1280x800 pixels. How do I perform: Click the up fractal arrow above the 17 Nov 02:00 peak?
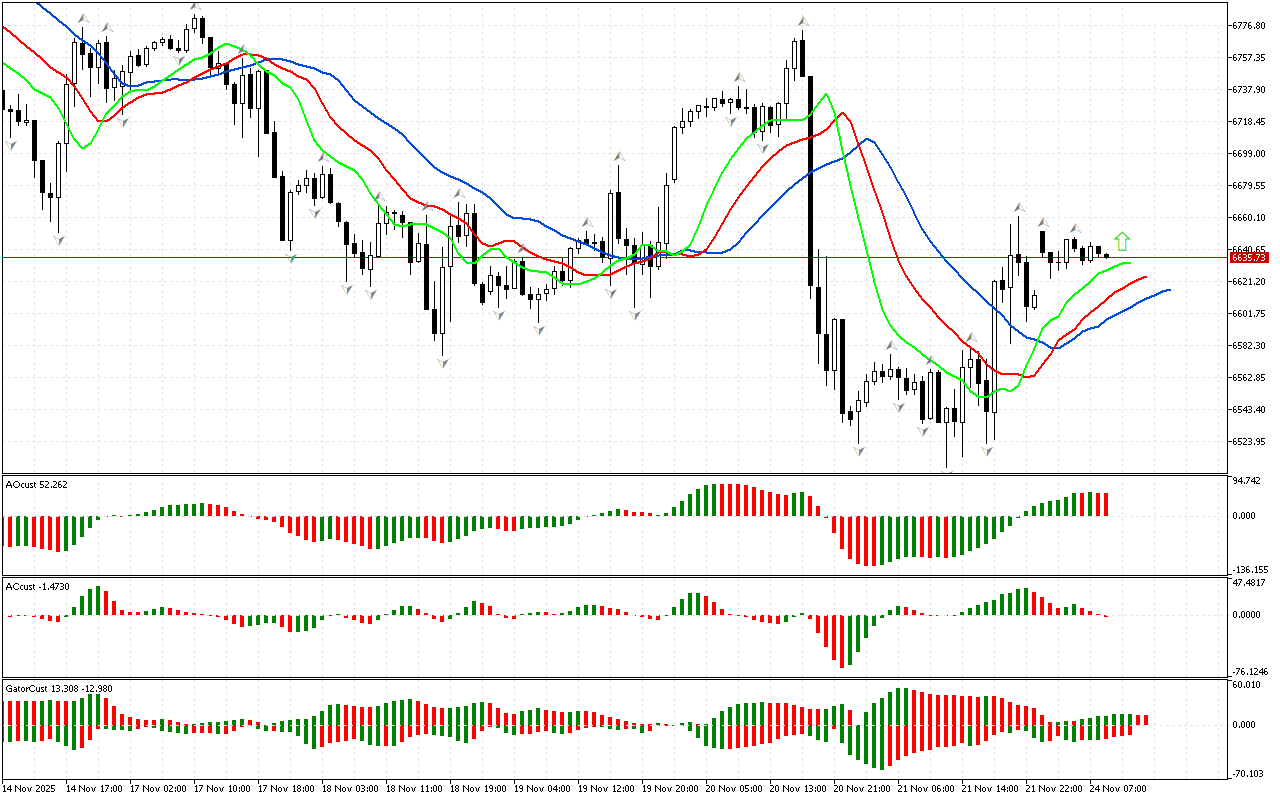point(197,8)
